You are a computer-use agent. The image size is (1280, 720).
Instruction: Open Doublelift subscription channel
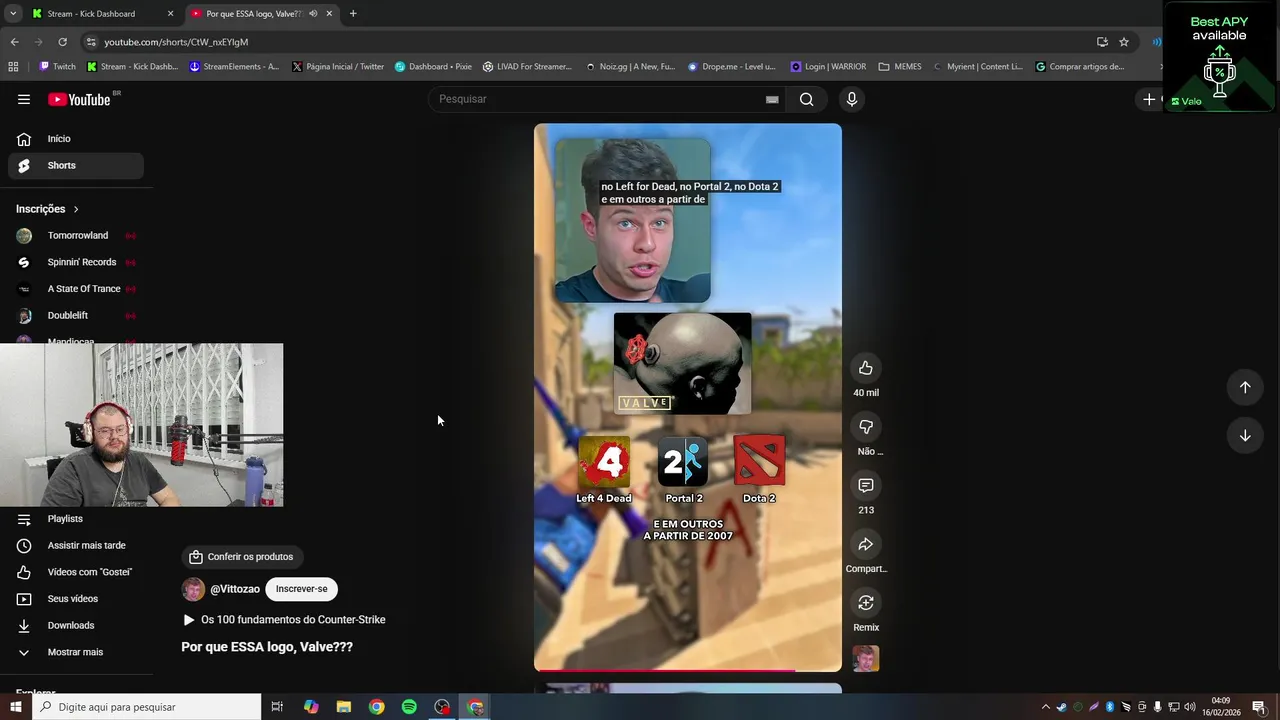tap(76, 316)
